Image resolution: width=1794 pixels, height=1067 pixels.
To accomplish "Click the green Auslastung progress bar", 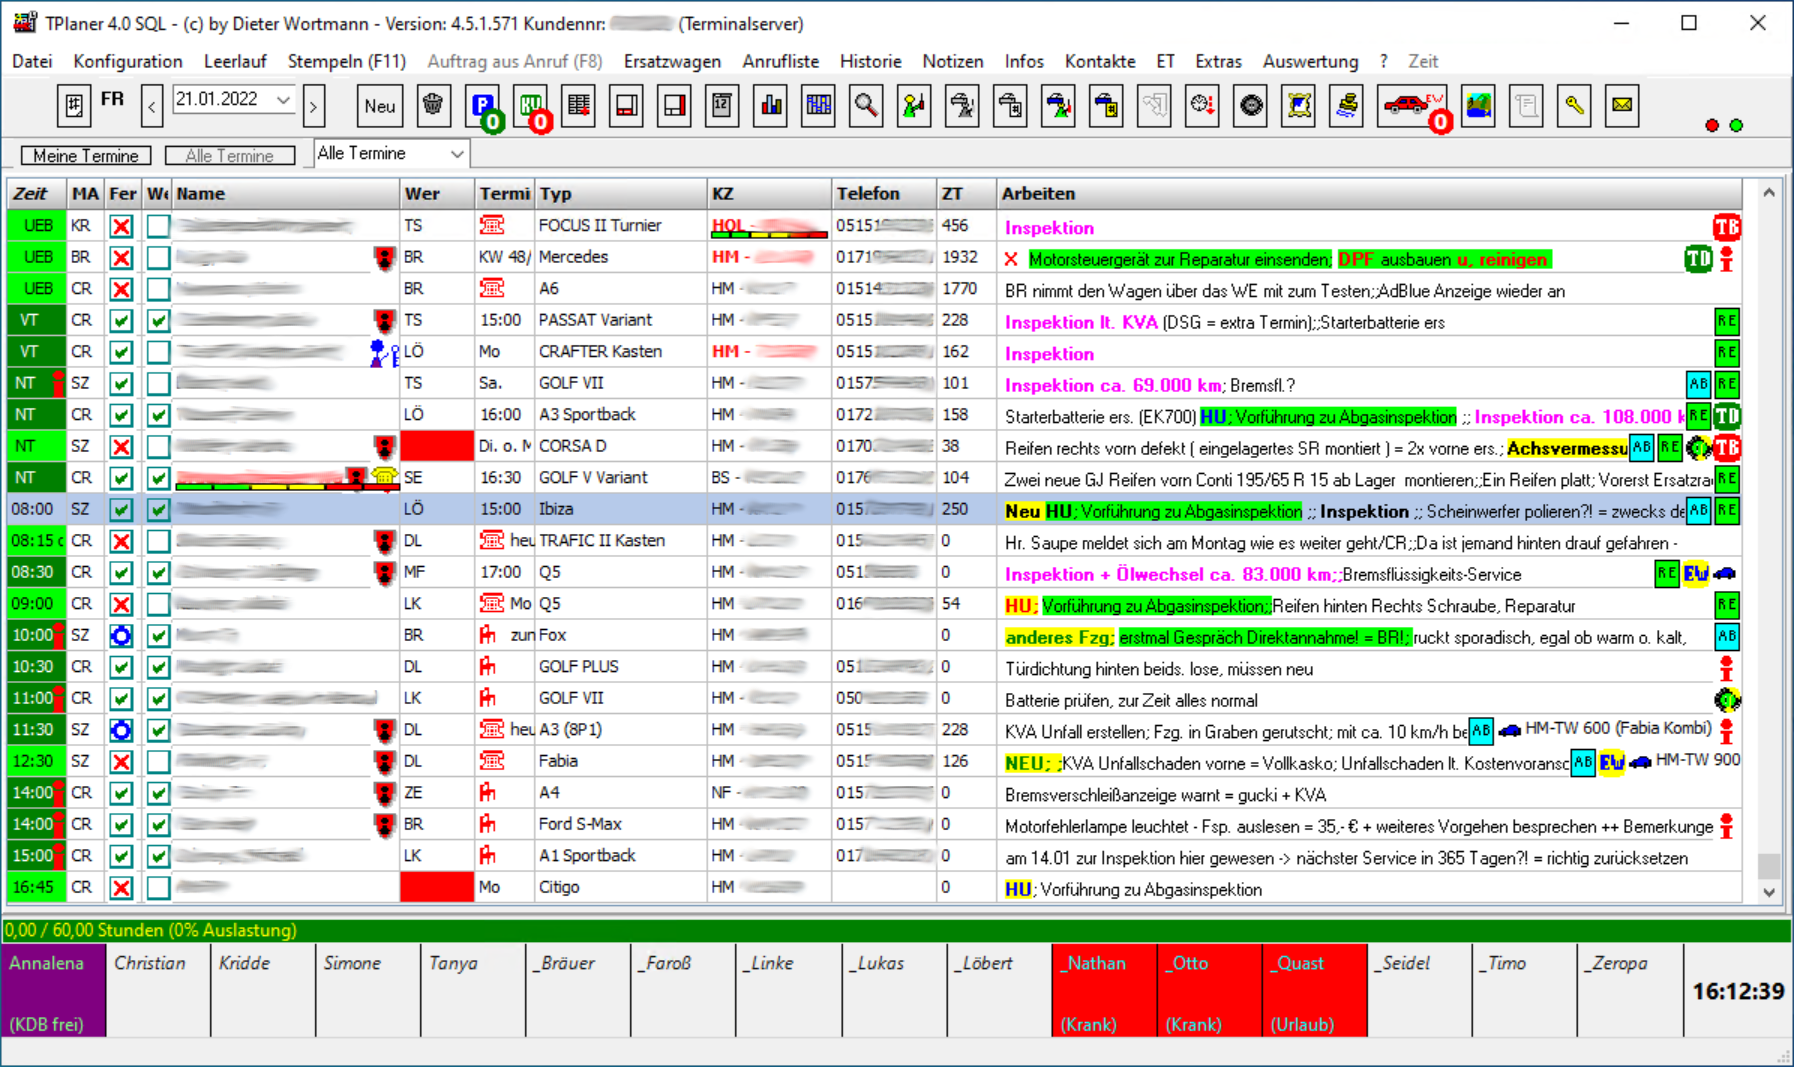I will [896, 931].
